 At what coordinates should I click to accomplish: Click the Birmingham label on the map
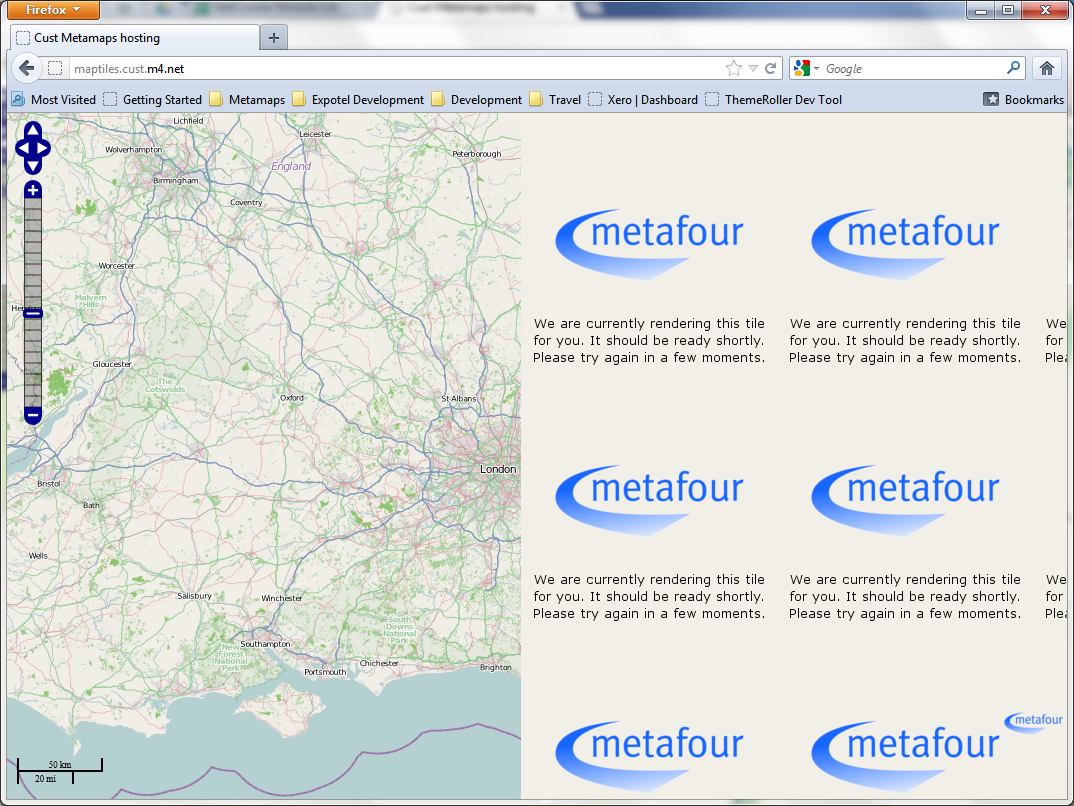[176, 181]
